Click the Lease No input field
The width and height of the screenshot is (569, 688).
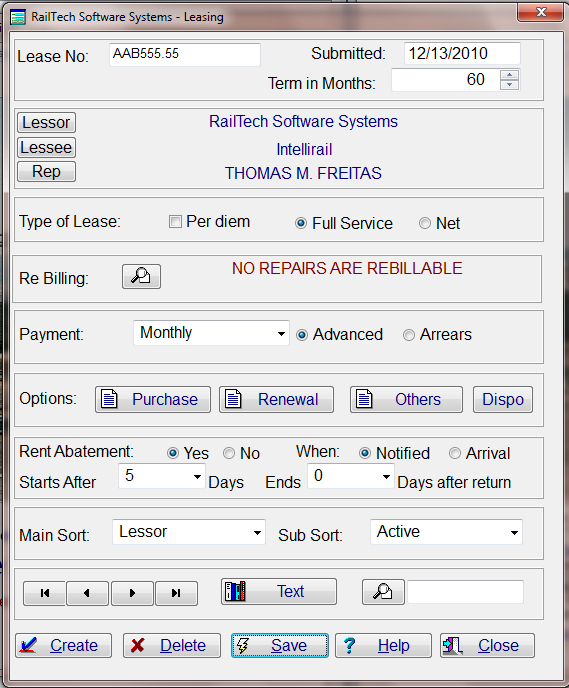pos(185,54)
